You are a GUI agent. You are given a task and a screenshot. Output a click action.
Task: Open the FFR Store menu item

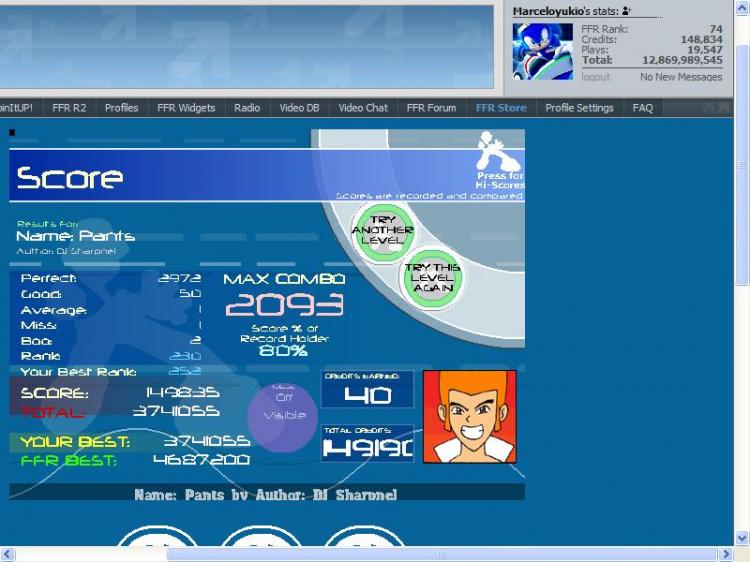pyautogui.click(x=501, y=108)
